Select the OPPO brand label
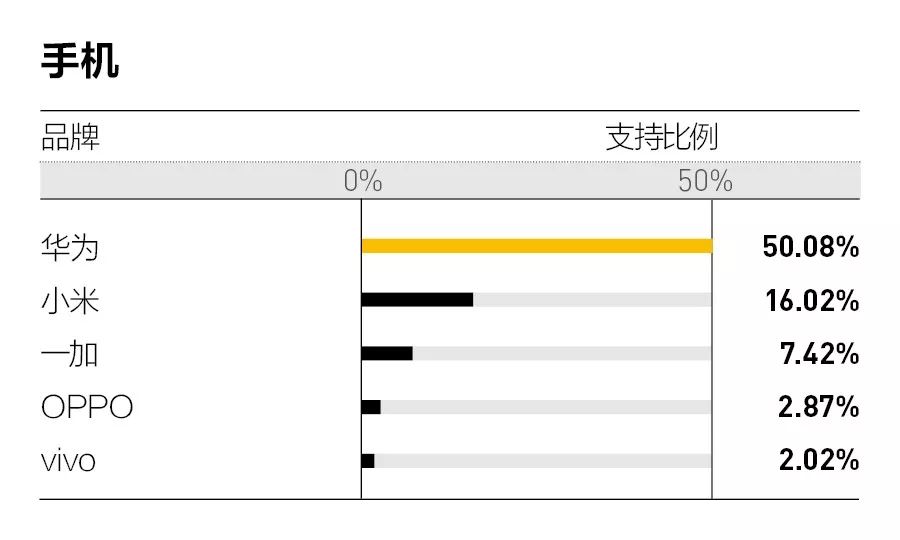The width and height of the screenshot is (900, 540). [87, 407]
